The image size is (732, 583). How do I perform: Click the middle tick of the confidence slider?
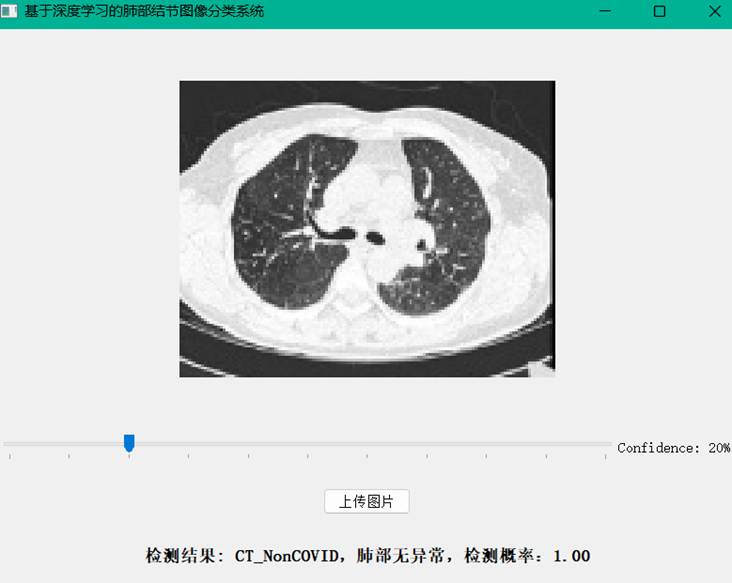pos(308,456)
